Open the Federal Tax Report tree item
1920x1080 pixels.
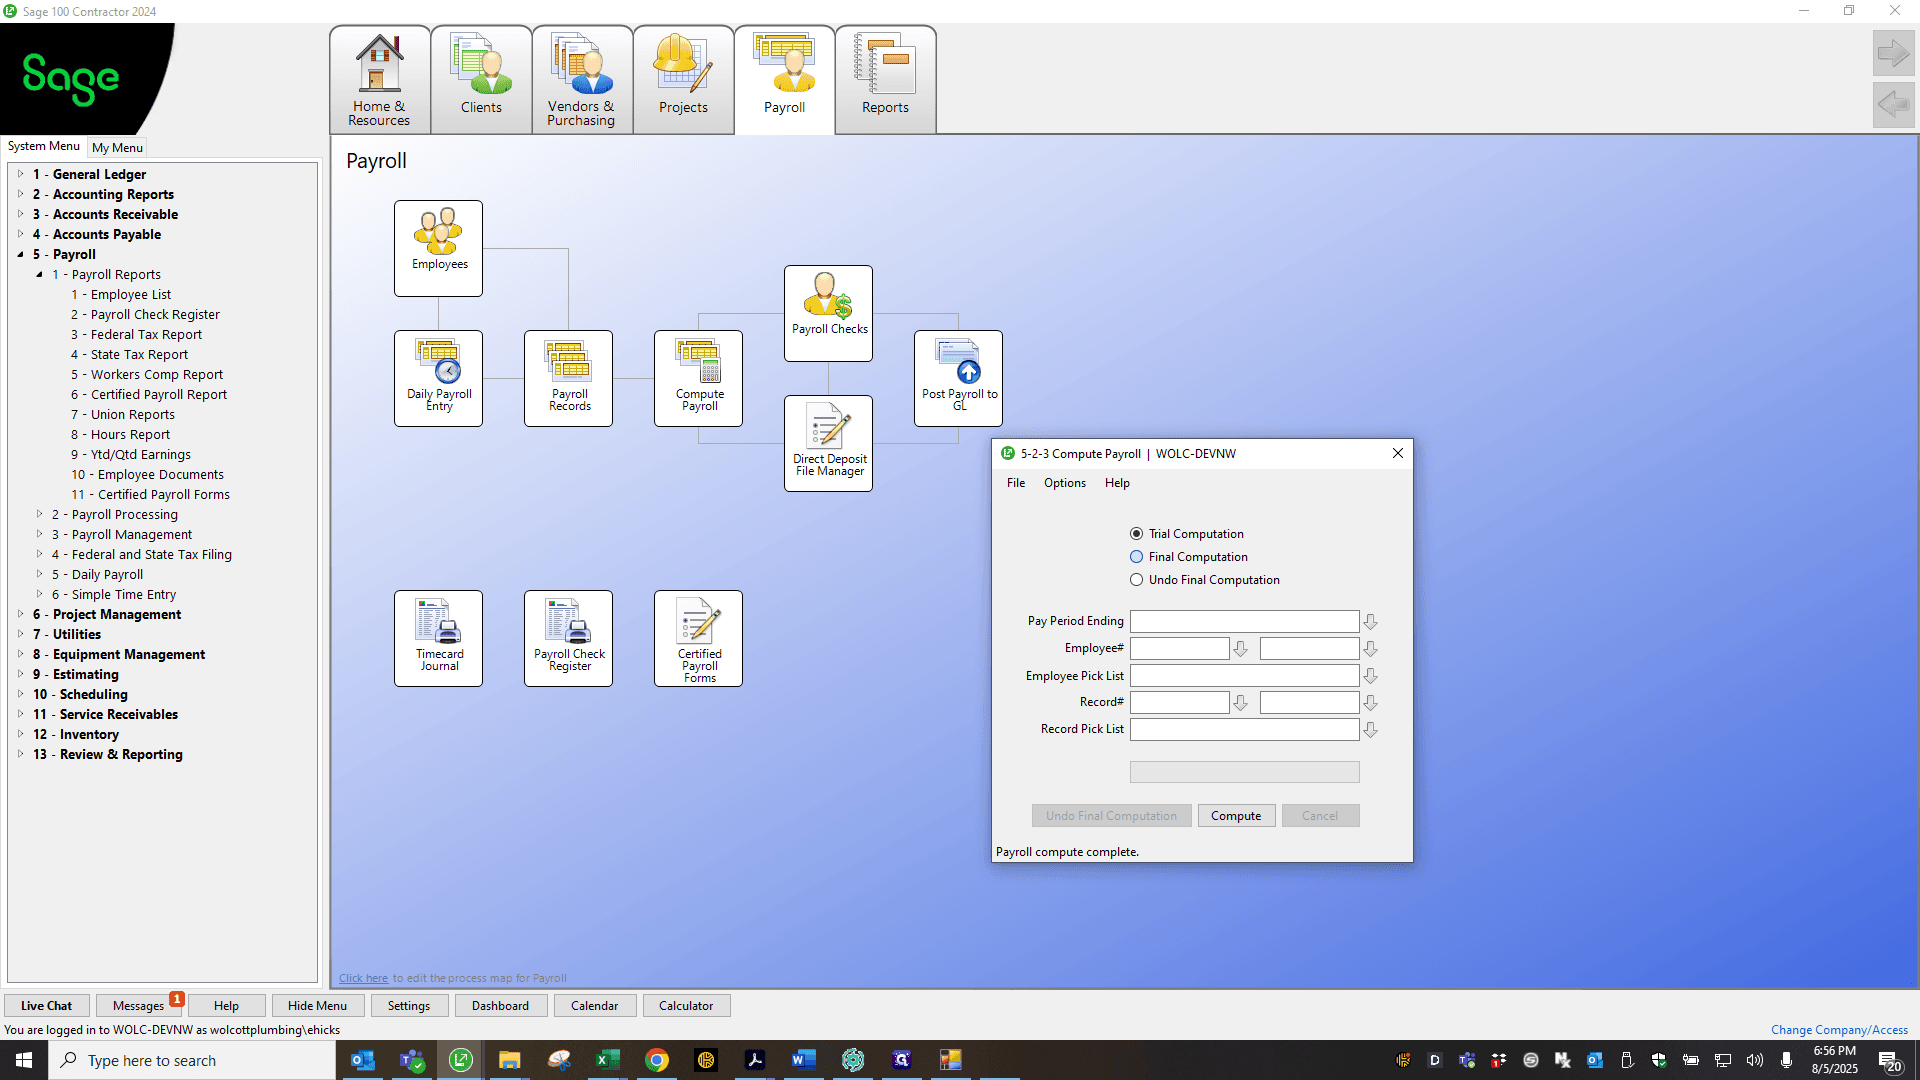[136, 334]
